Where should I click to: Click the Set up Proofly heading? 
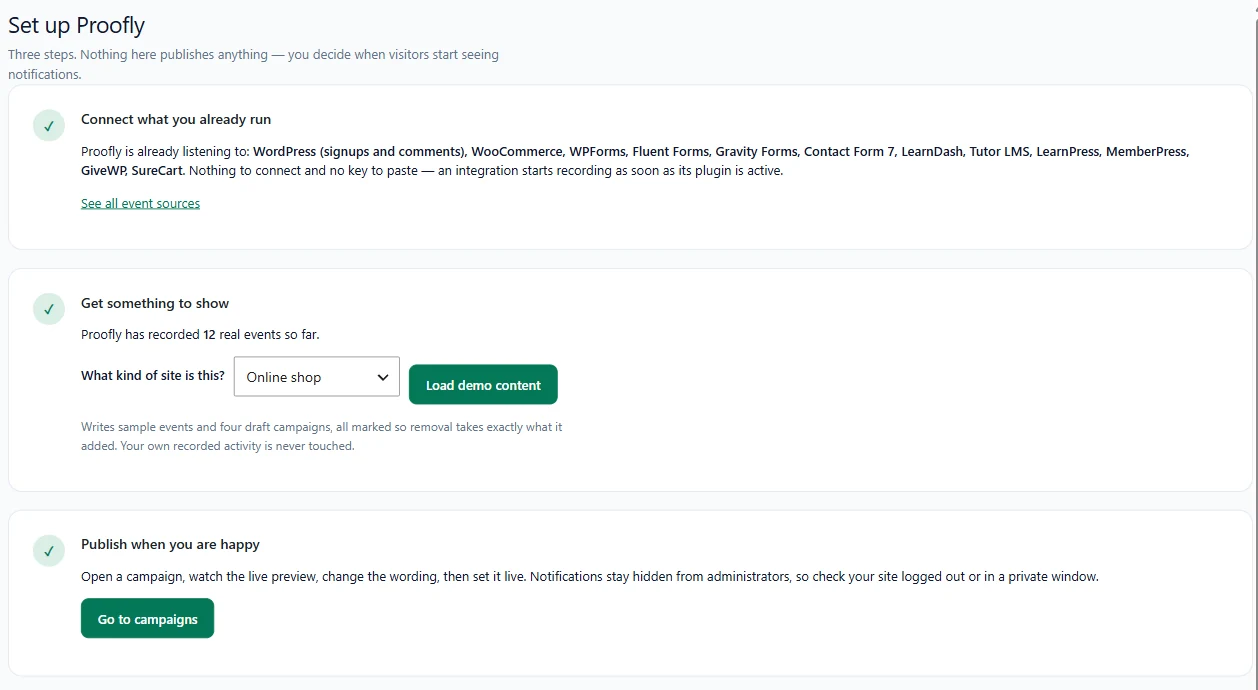[77, 25]
